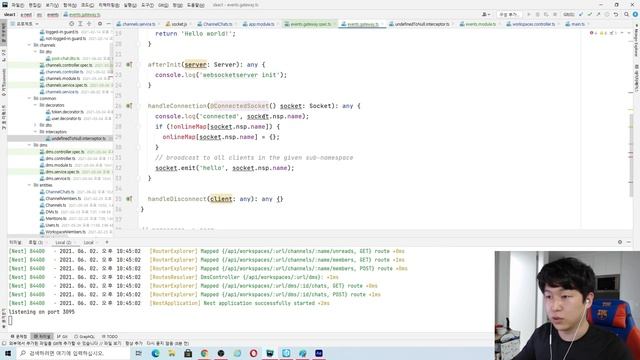
Task: Collapse the interceptors folder
Action: pyautogui.click(x=36, y=132)
